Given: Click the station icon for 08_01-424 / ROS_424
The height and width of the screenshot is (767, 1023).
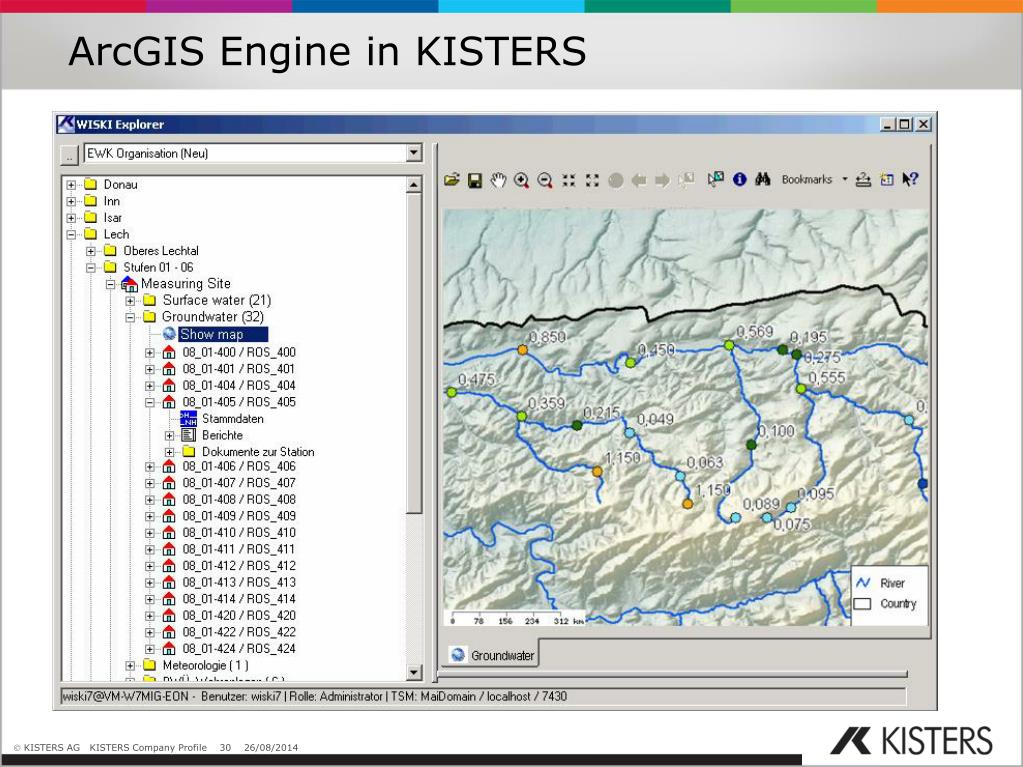Looking at the screenshot, I should [x=169, y=649].
